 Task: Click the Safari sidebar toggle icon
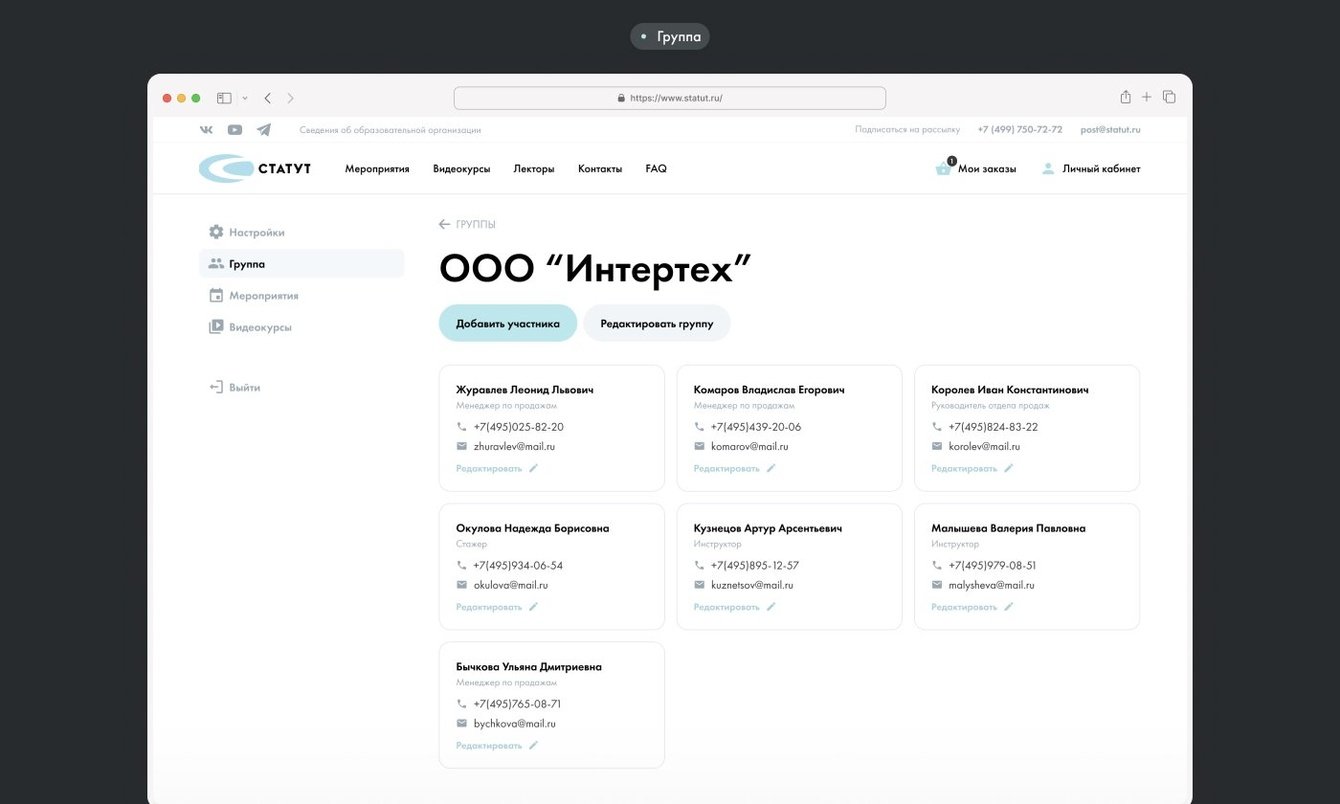[224, 98]
